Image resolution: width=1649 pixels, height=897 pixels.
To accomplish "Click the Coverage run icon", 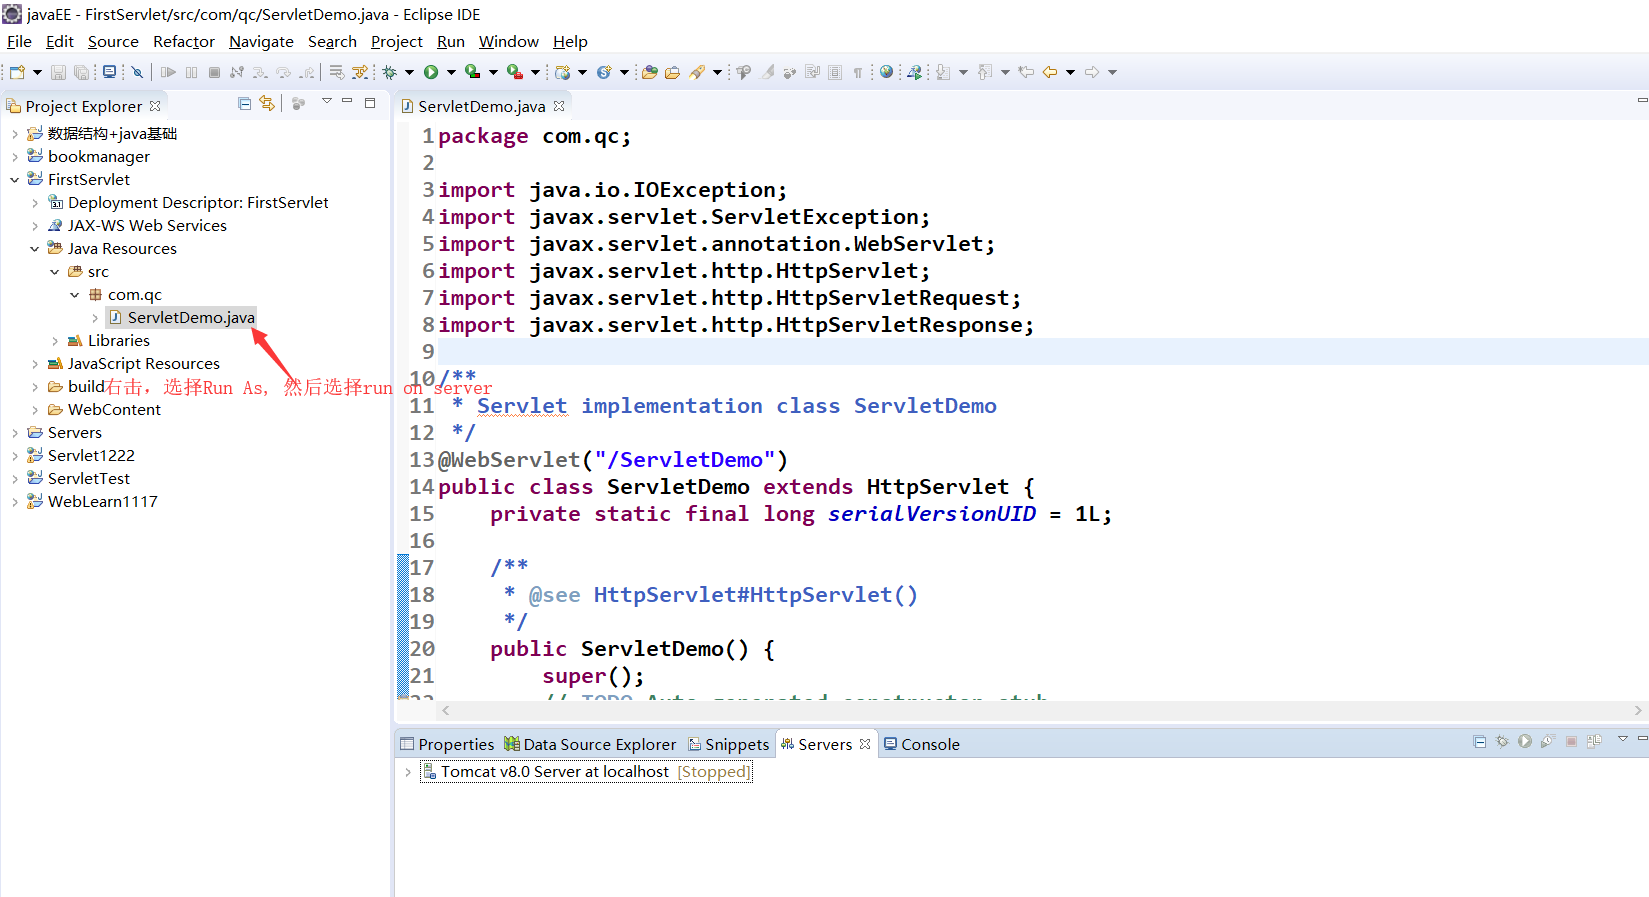I will 472,72.
